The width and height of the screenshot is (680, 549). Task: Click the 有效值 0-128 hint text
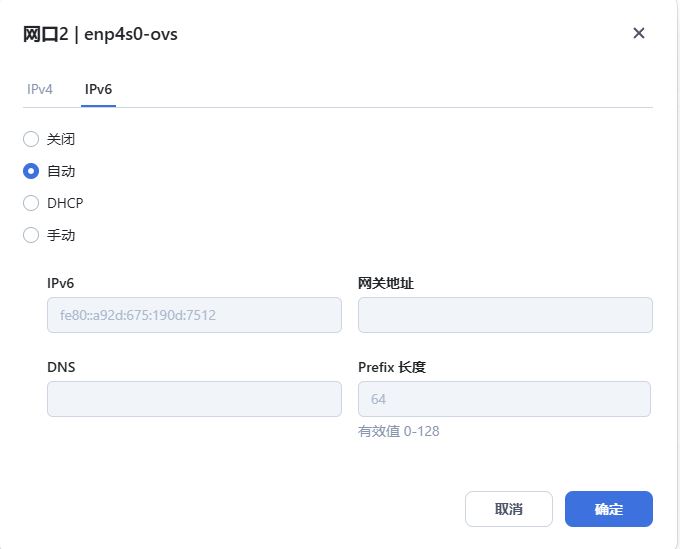399,431
